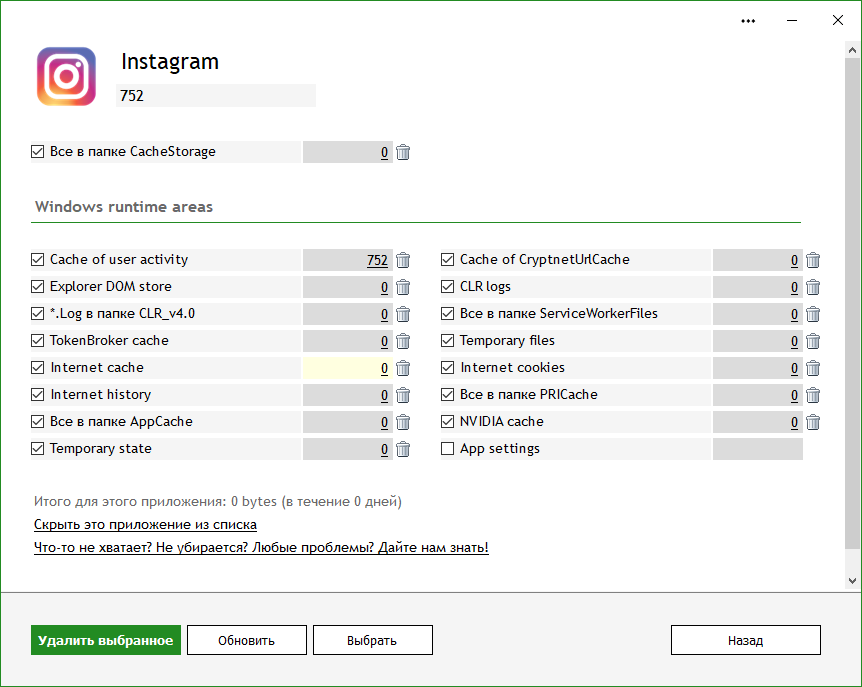Open the 0 value link for NVIDIA cache
This screenshot has width=862, height=687.
coord(794,422)
